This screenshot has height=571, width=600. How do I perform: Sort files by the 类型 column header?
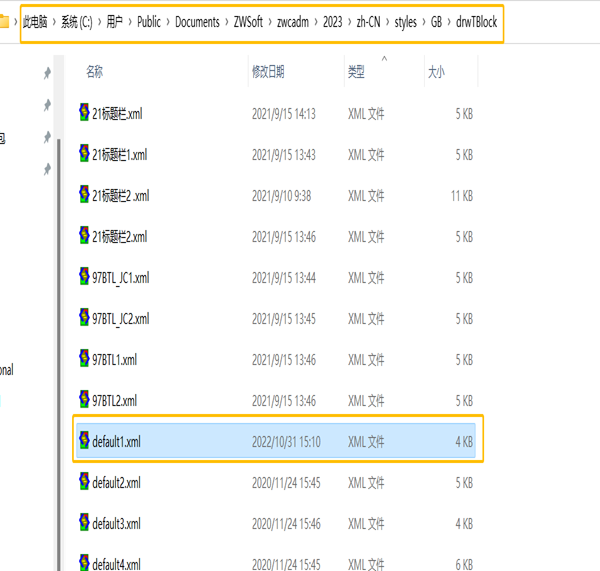[x=356, y=72]
